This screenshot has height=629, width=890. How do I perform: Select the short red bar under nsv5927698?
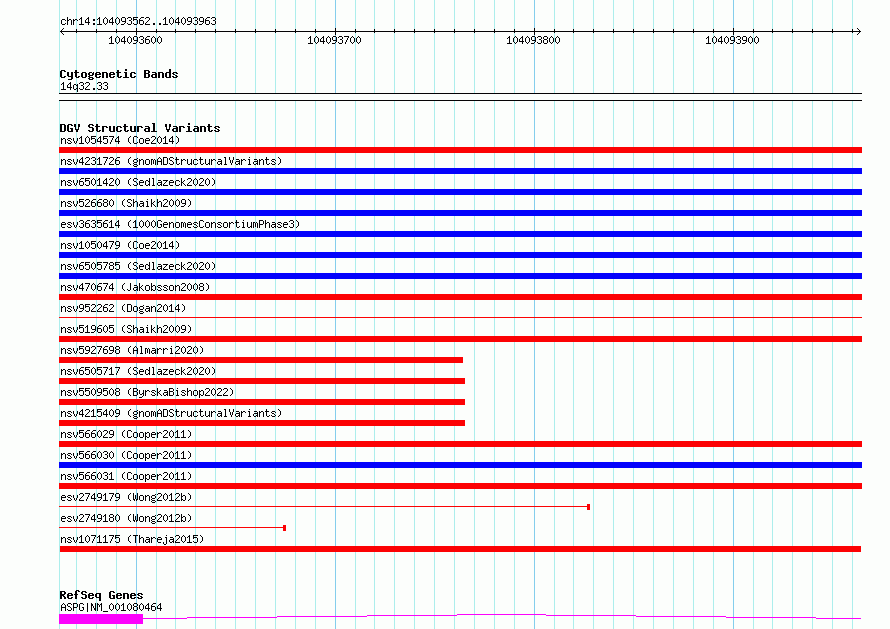click(x=261, y=360)
